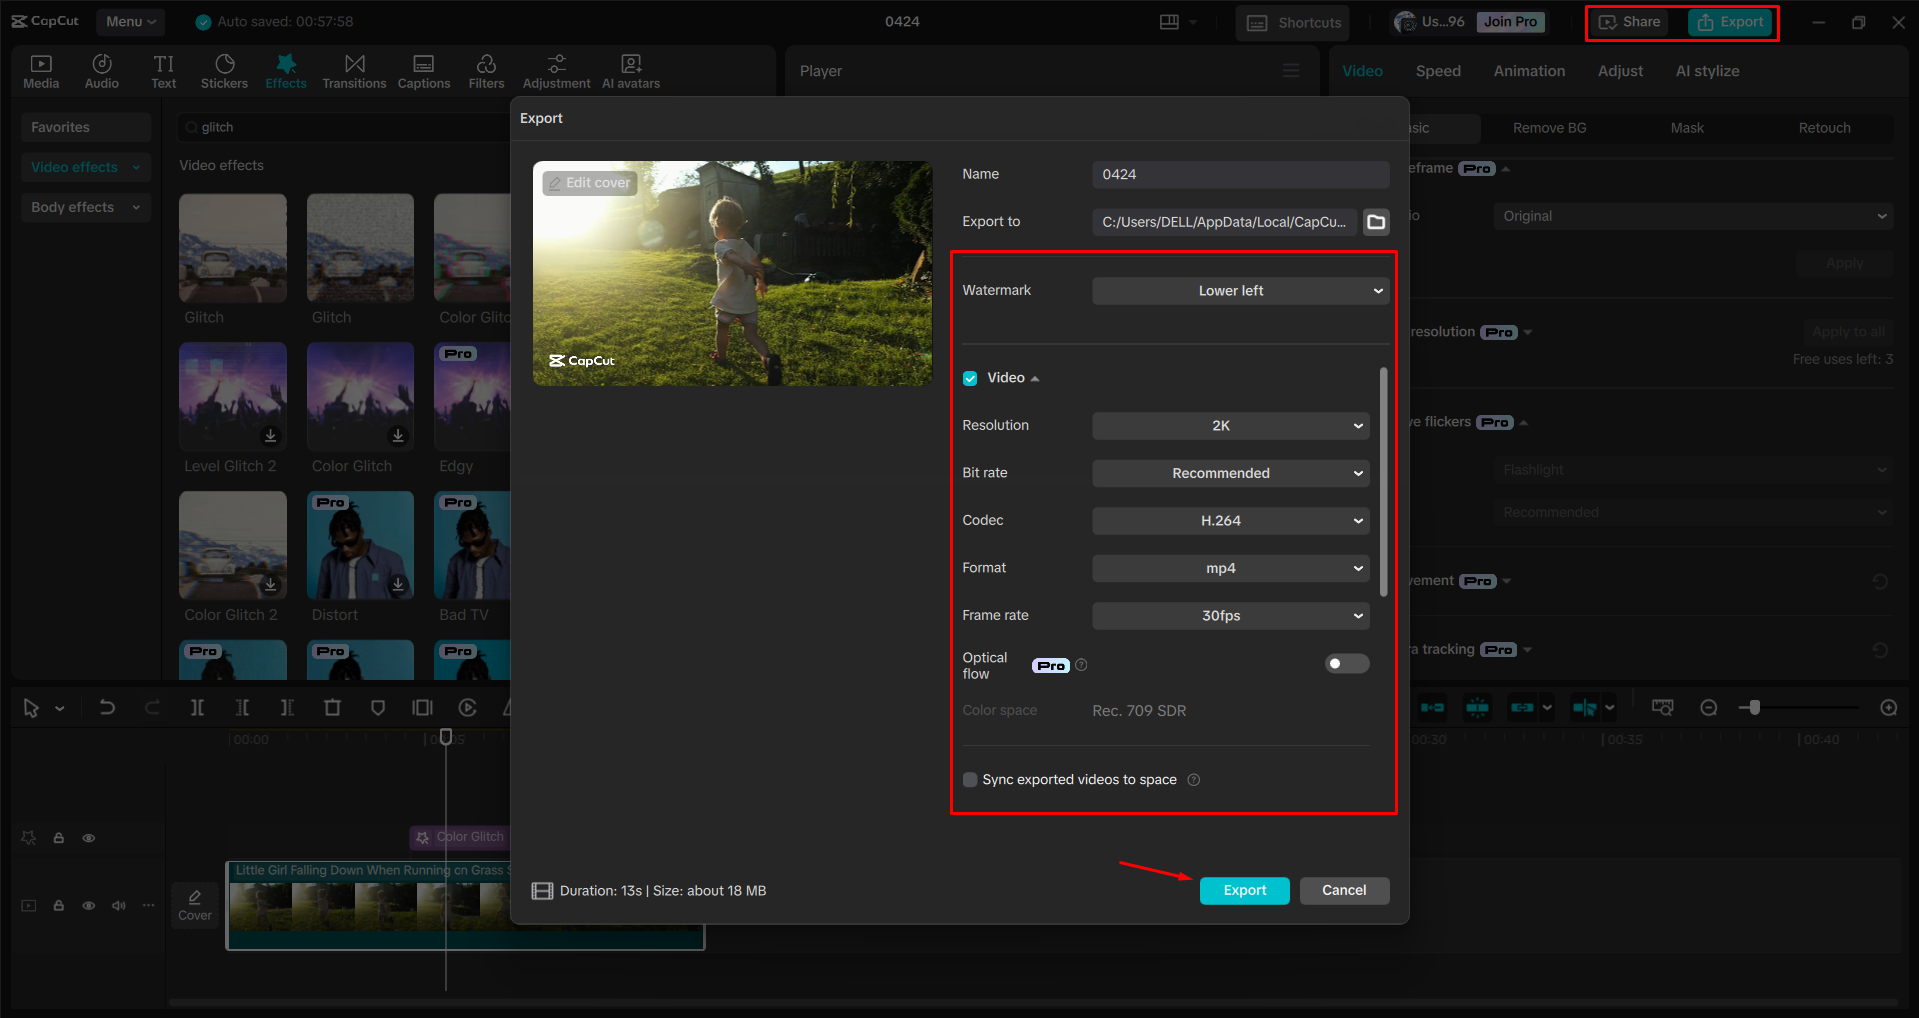Open the Audio panel
This screenshot has height=1018, width=1919.
[x=102, y=72]
